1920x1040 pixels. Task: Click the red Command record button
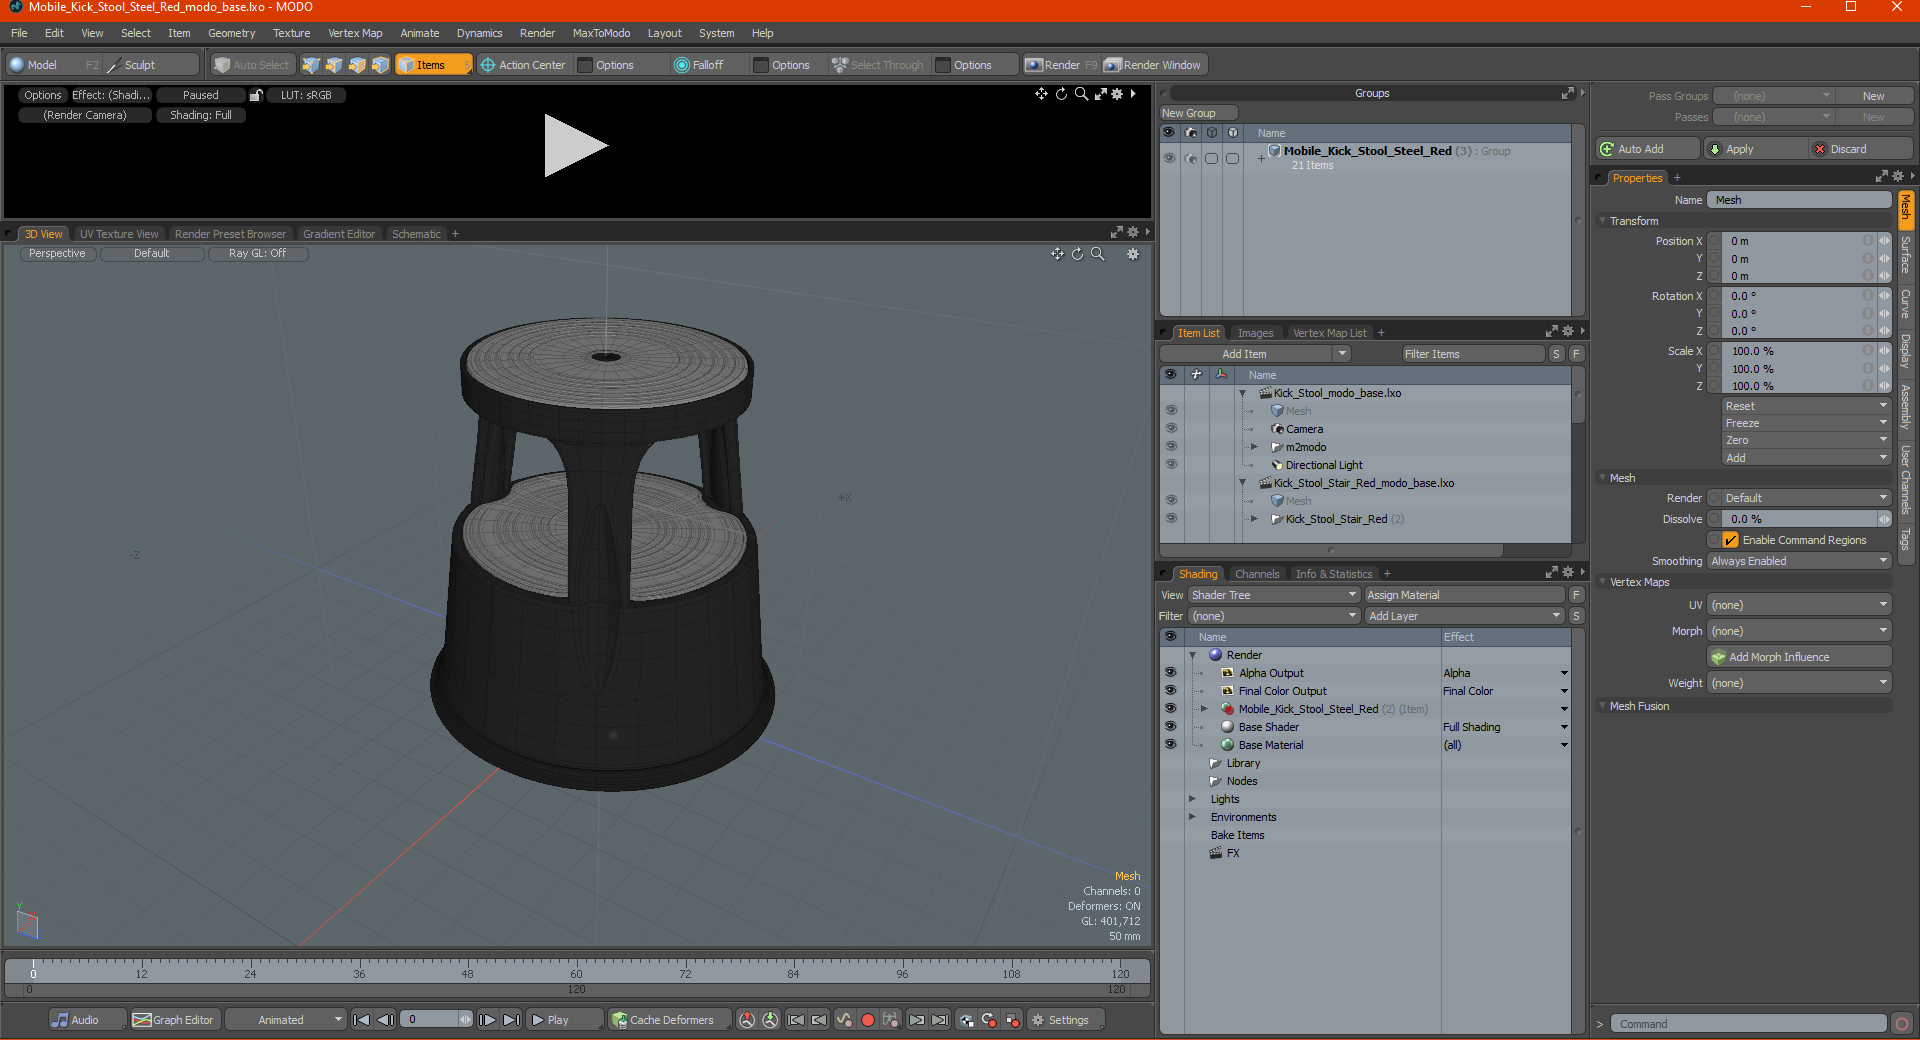(1902, 1024)
